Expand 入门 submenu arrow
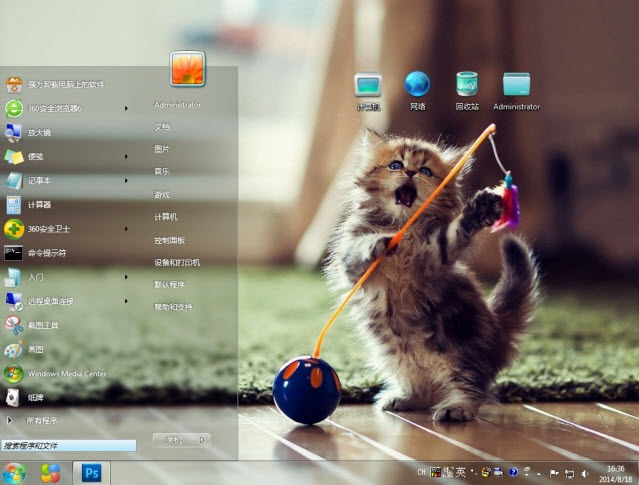Image resolution: width=639 pixels, height=485 pixels. 126,277
